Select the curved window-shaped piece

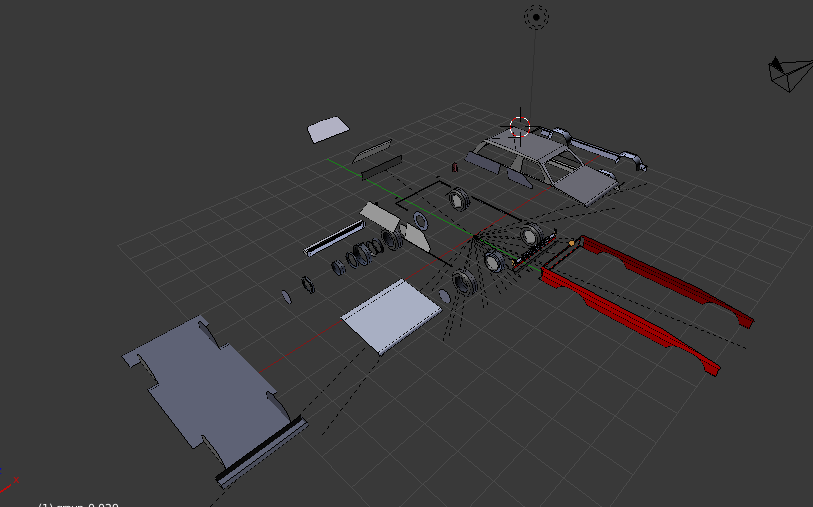point(372,150)
